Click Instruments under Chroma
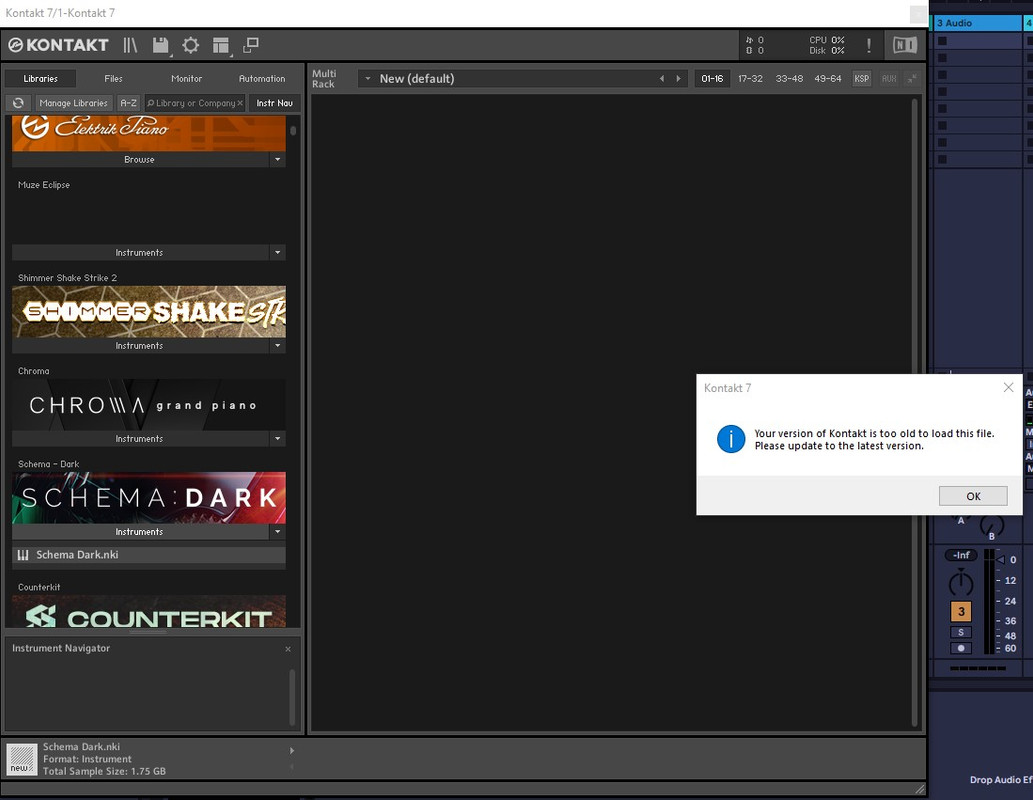The image size is (1033, 800). click(140, 438)
